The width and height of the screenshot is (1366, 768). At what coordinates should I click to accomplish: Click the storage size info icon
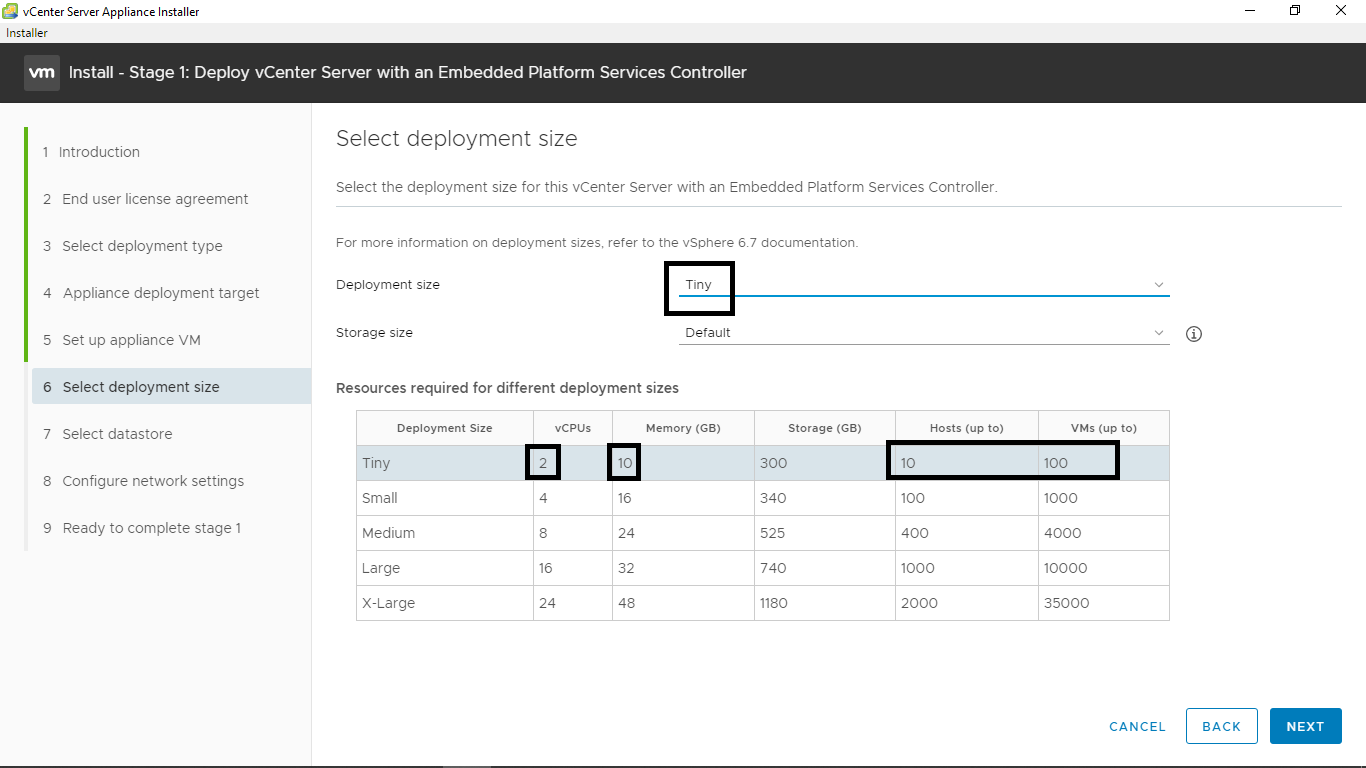(x=1193, y=334)
